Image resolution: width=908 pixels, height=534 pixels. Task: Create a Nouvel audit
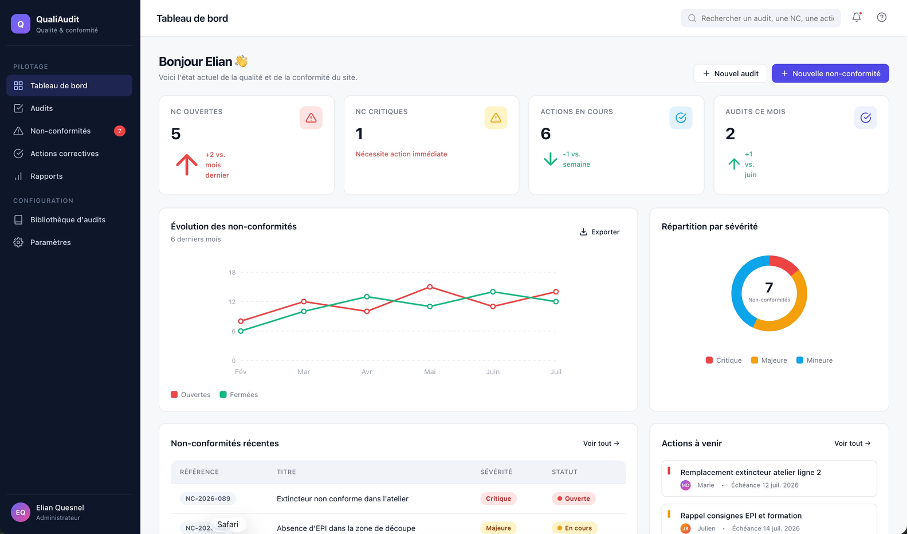click(x=730, y=74)
